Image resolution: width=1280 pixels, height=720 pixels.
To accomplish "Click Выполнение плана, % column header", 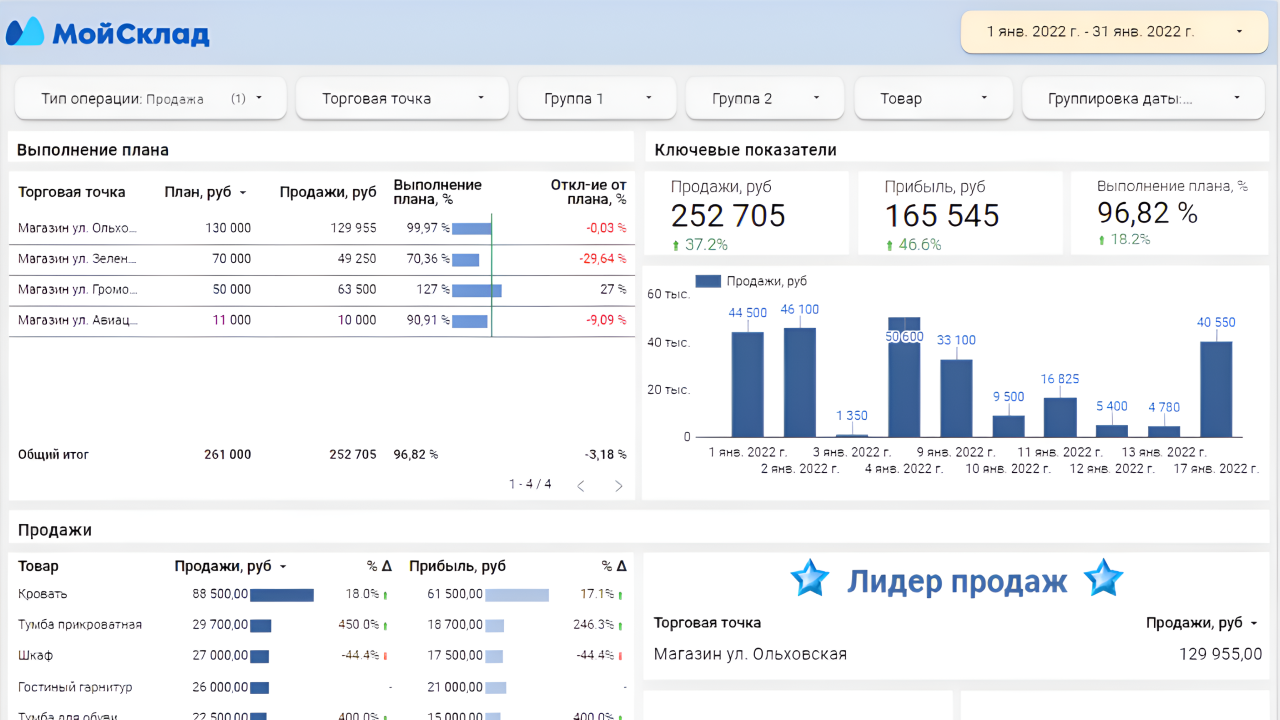I will [x=438, y=192].
